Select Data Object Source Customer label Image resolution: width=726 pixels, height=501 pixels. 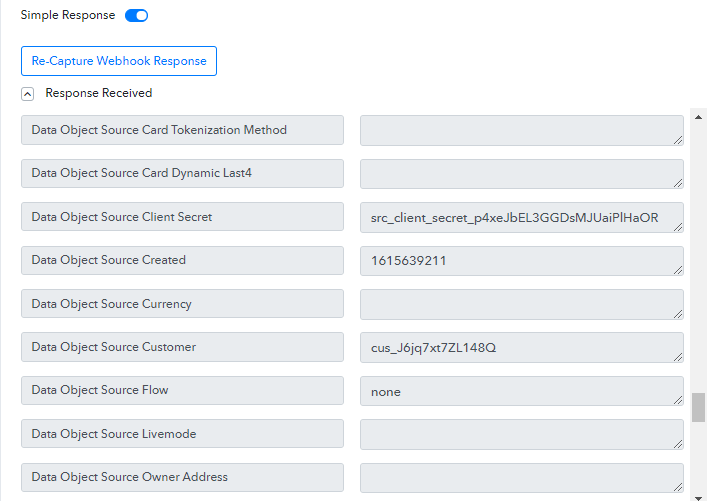click(x=182, y=347)
